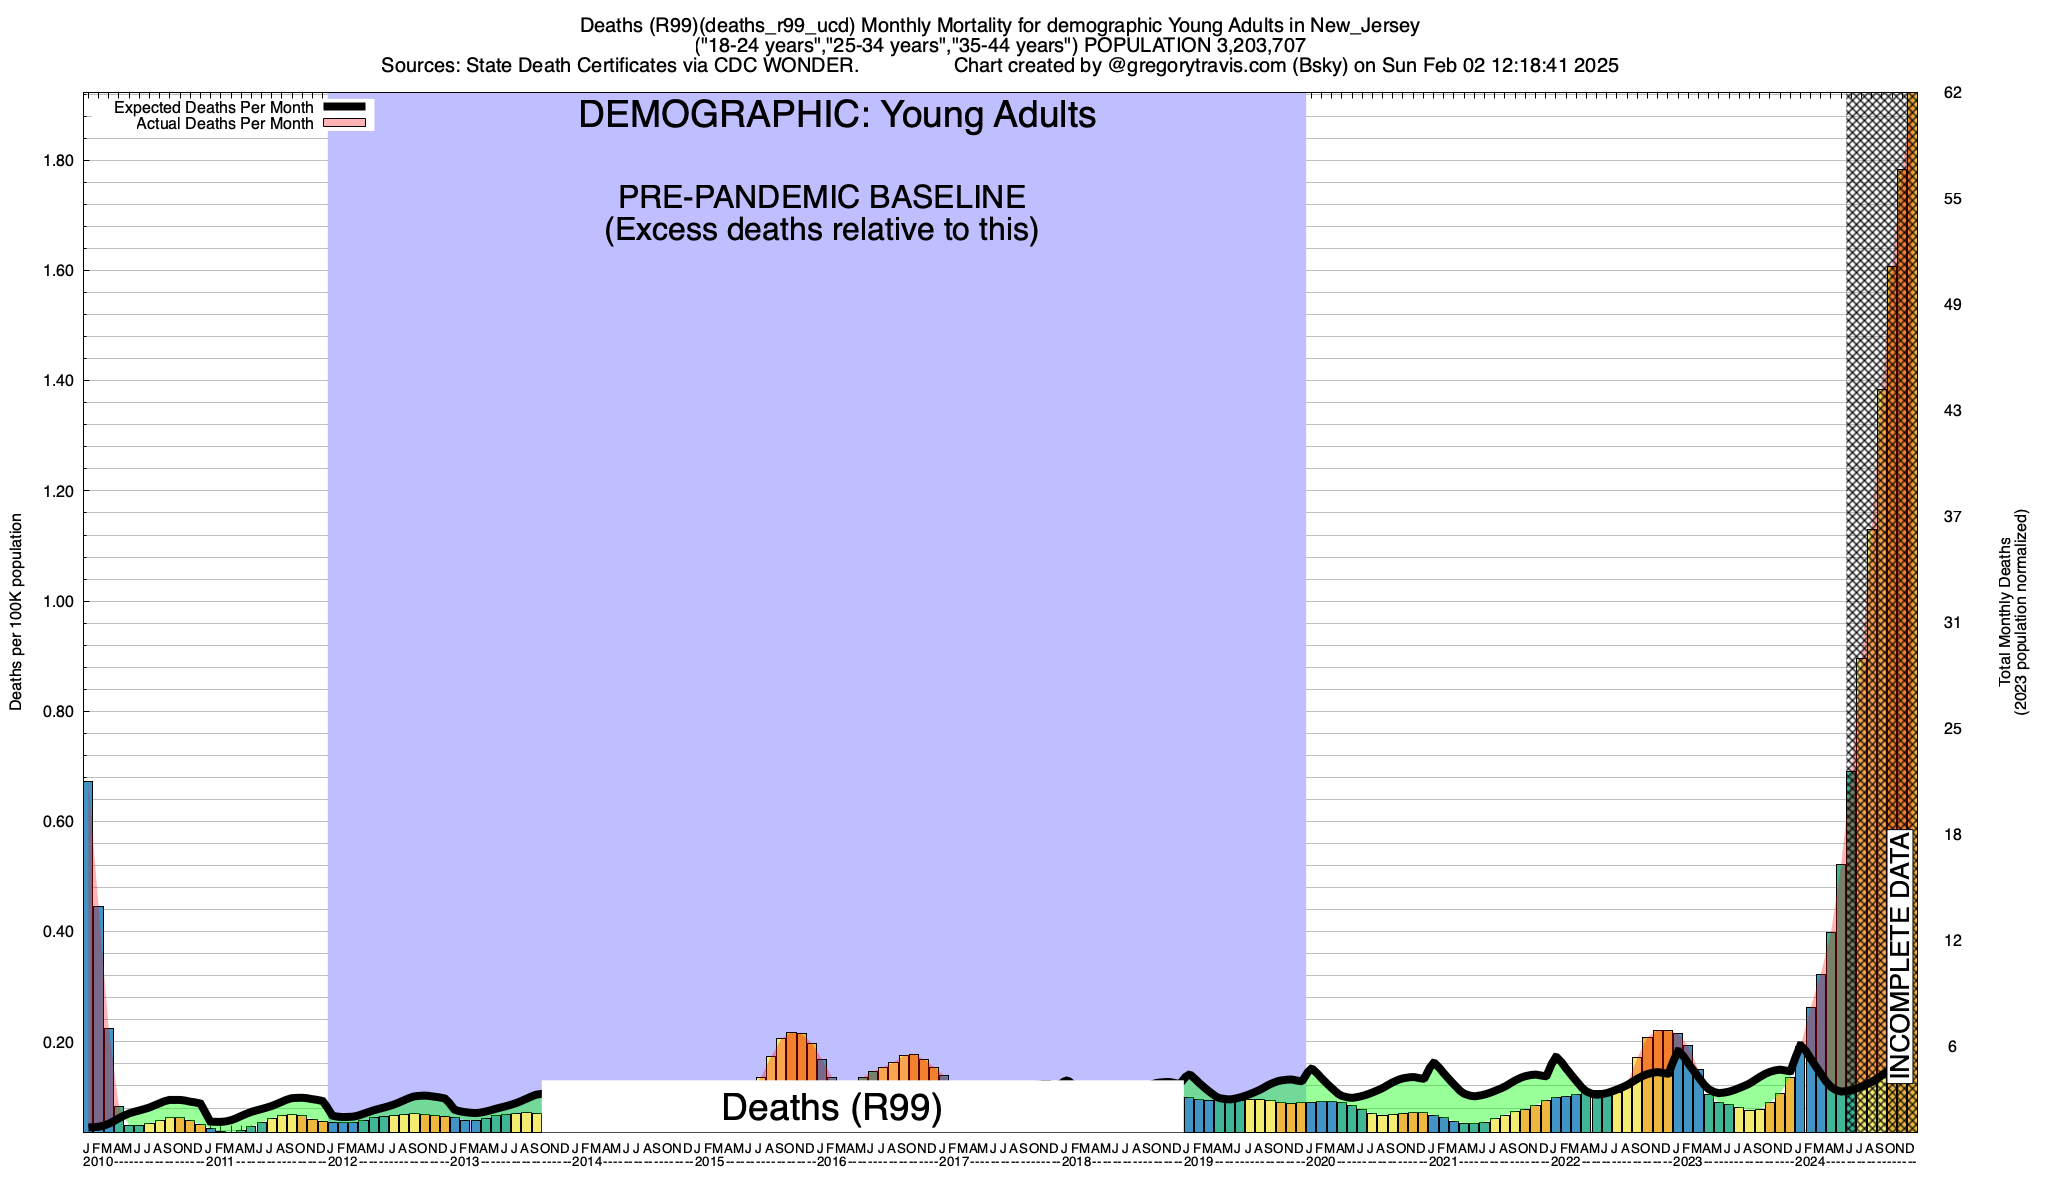Click the black Expected Deaths legend line
Viewport: 2048px width, 1200px height.
[346, 108]
